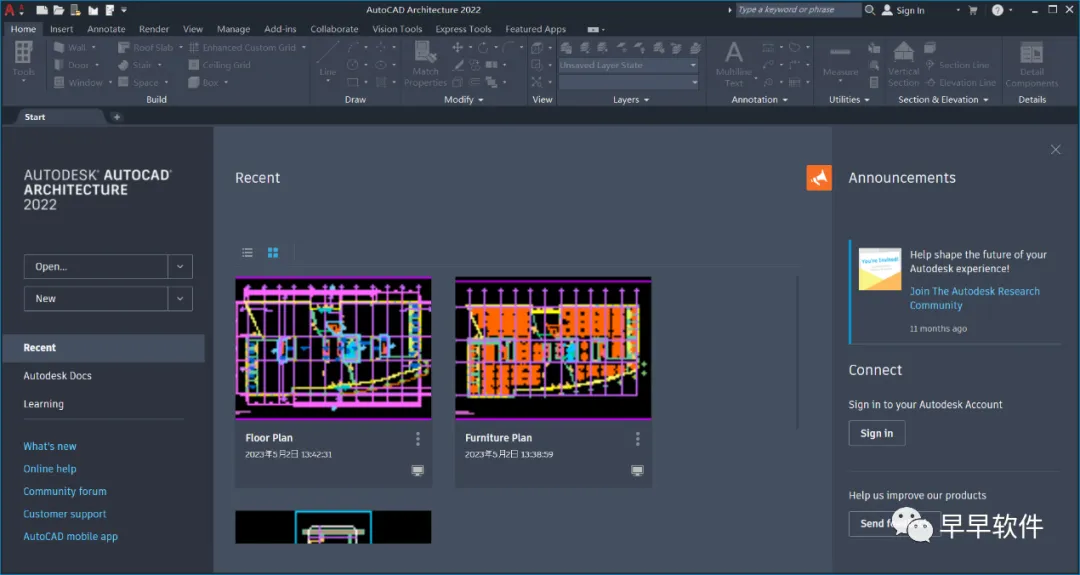This screenshot has height=575, width=1080.
Task: Select the Window tool
Action: tap(79, 83)
